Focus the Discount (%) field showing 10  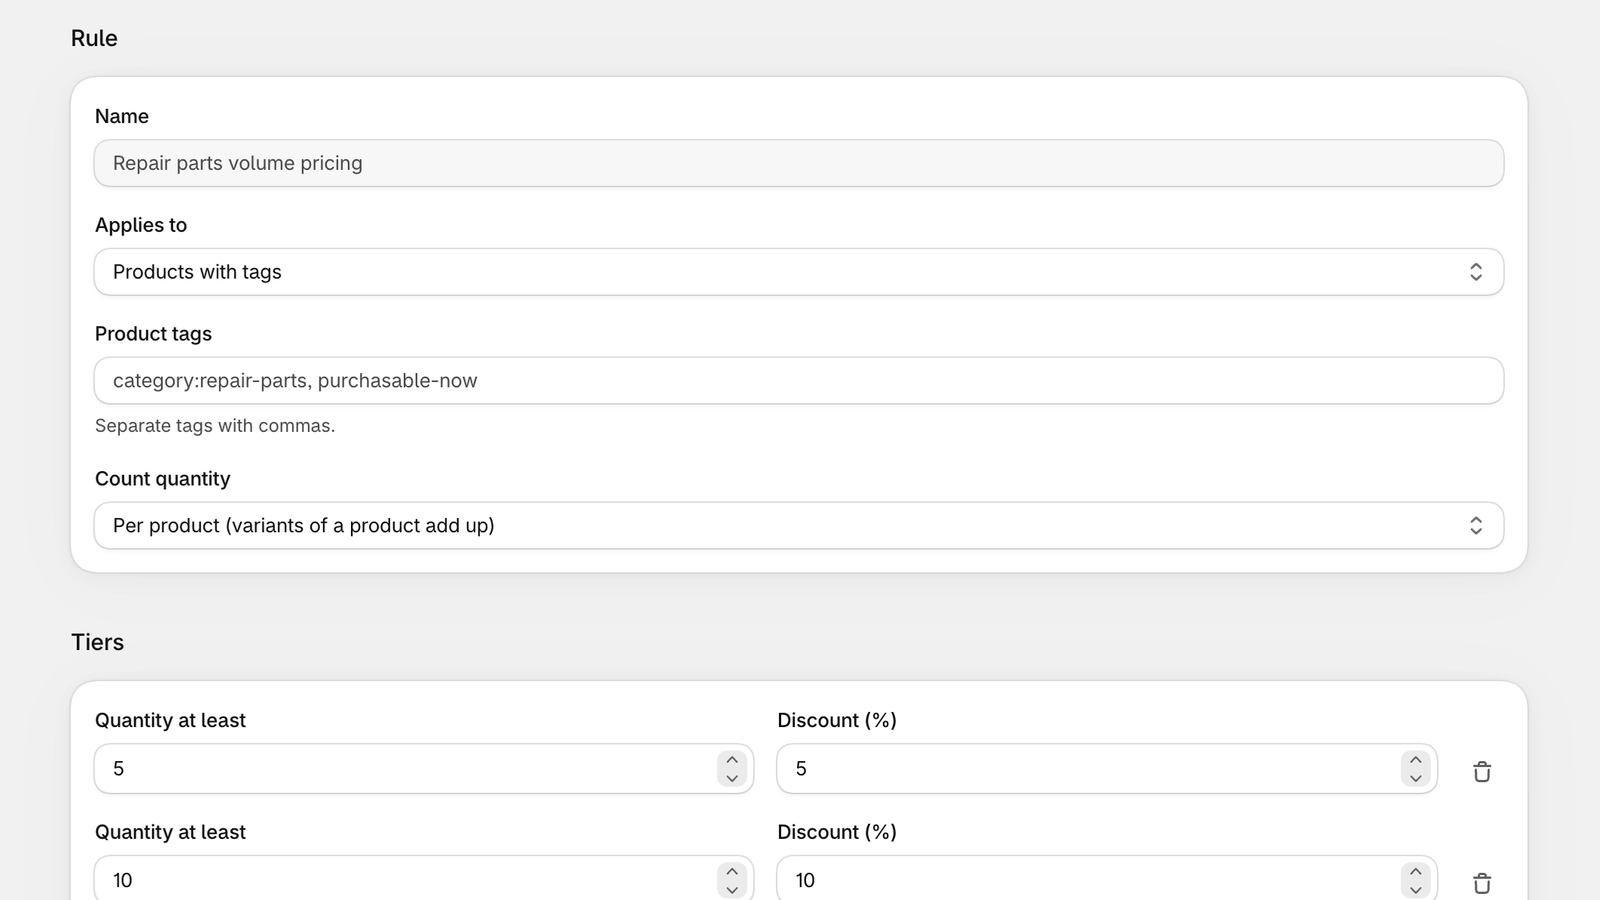point(1107,878)
